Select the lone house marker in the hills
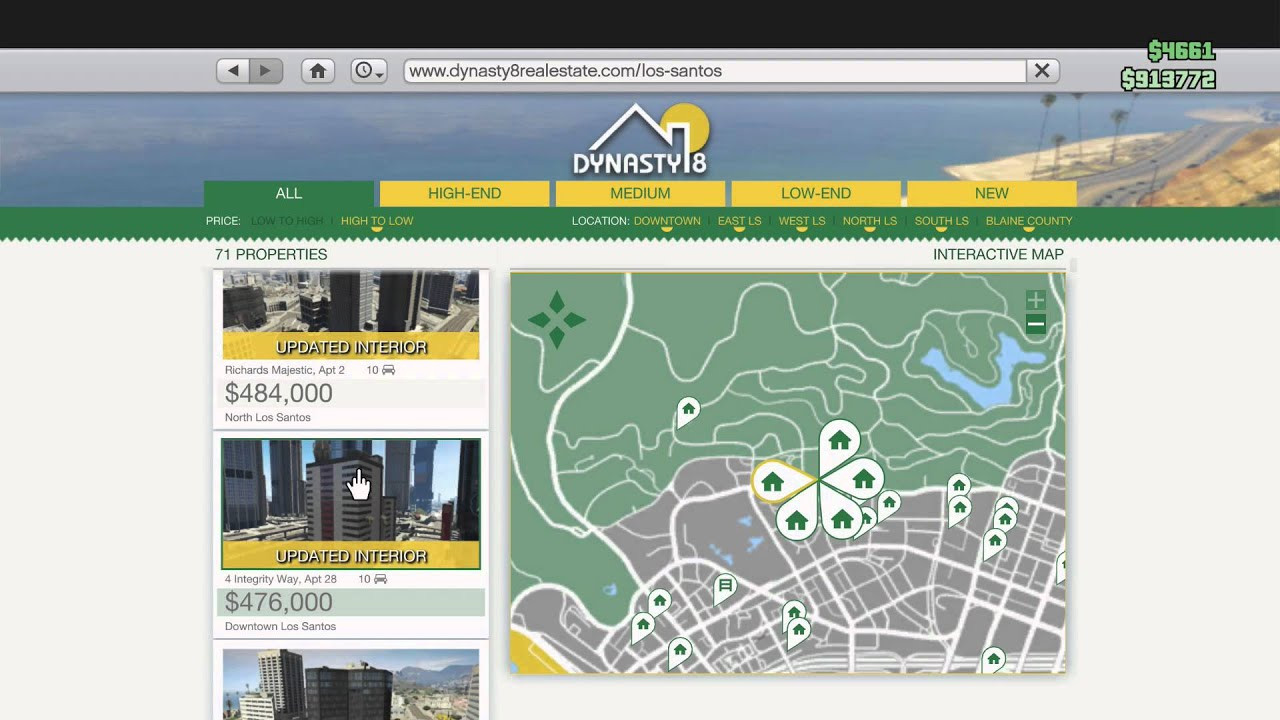This screenshot has width=1280, height=720. pyautogui.click(x=688, y=411)
